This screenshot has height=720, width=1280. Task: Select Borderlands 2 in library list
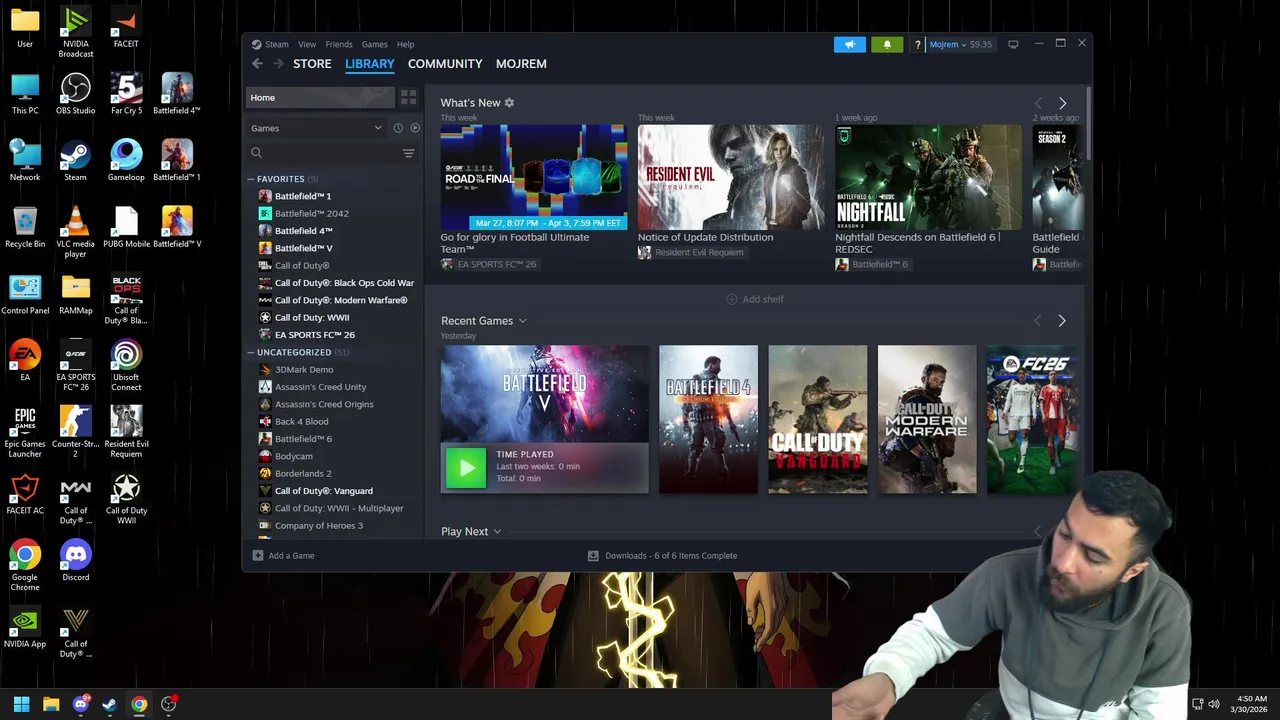pos(303,473)
